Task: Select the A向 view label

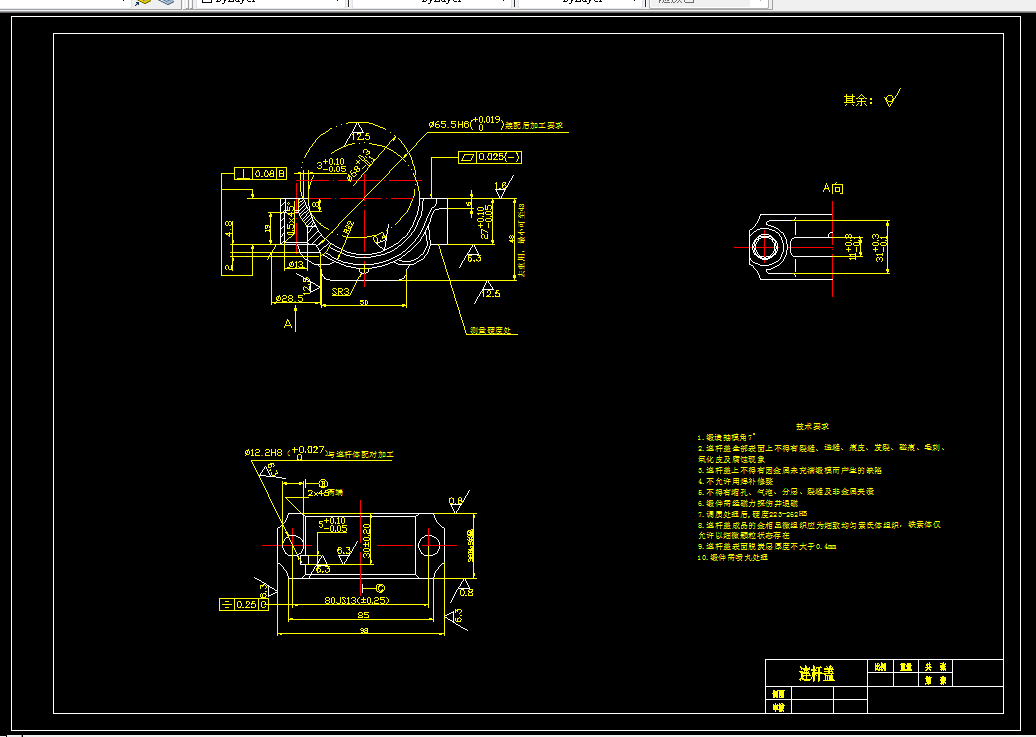Action: coord(832,188)
